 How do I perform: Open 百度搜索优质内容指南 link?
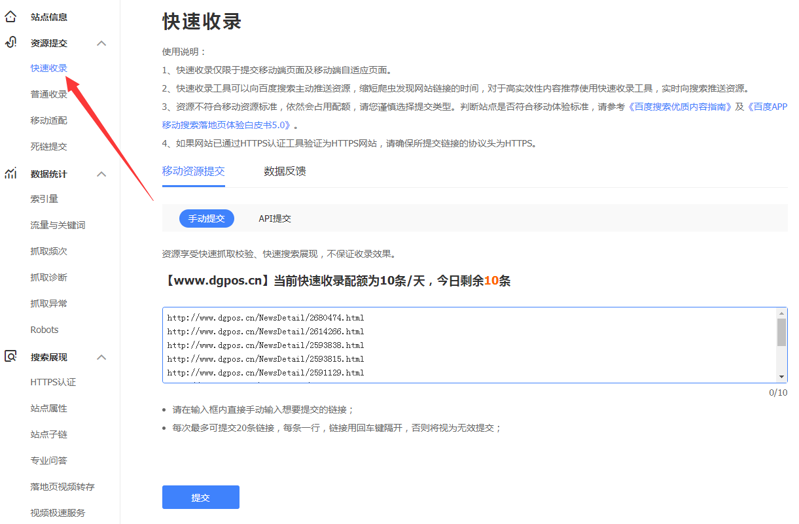pyautogui.click(x=679, y=106)
